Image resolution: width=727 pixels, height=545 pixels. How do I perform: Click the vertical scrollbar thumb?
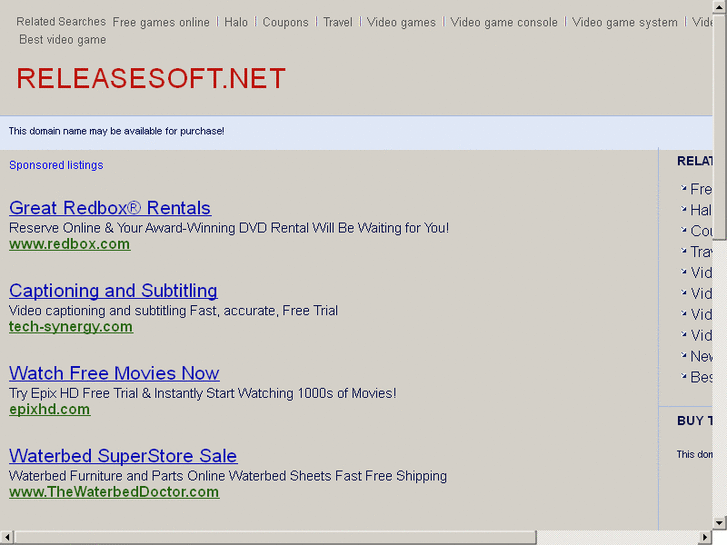[720, 127]
